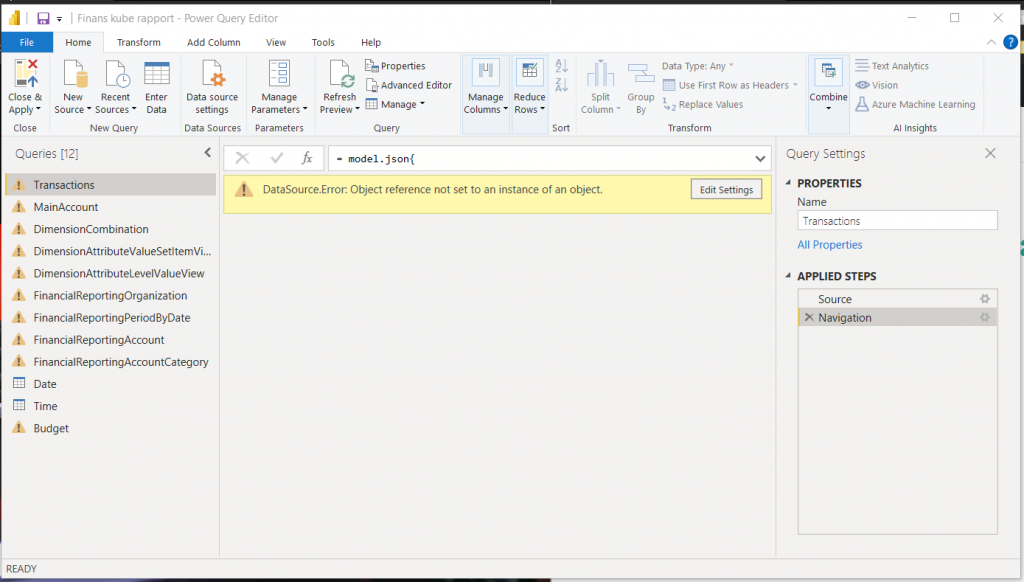
Task: Select the FinancialReportingOrganization query
Action: [x=110, y=295]
